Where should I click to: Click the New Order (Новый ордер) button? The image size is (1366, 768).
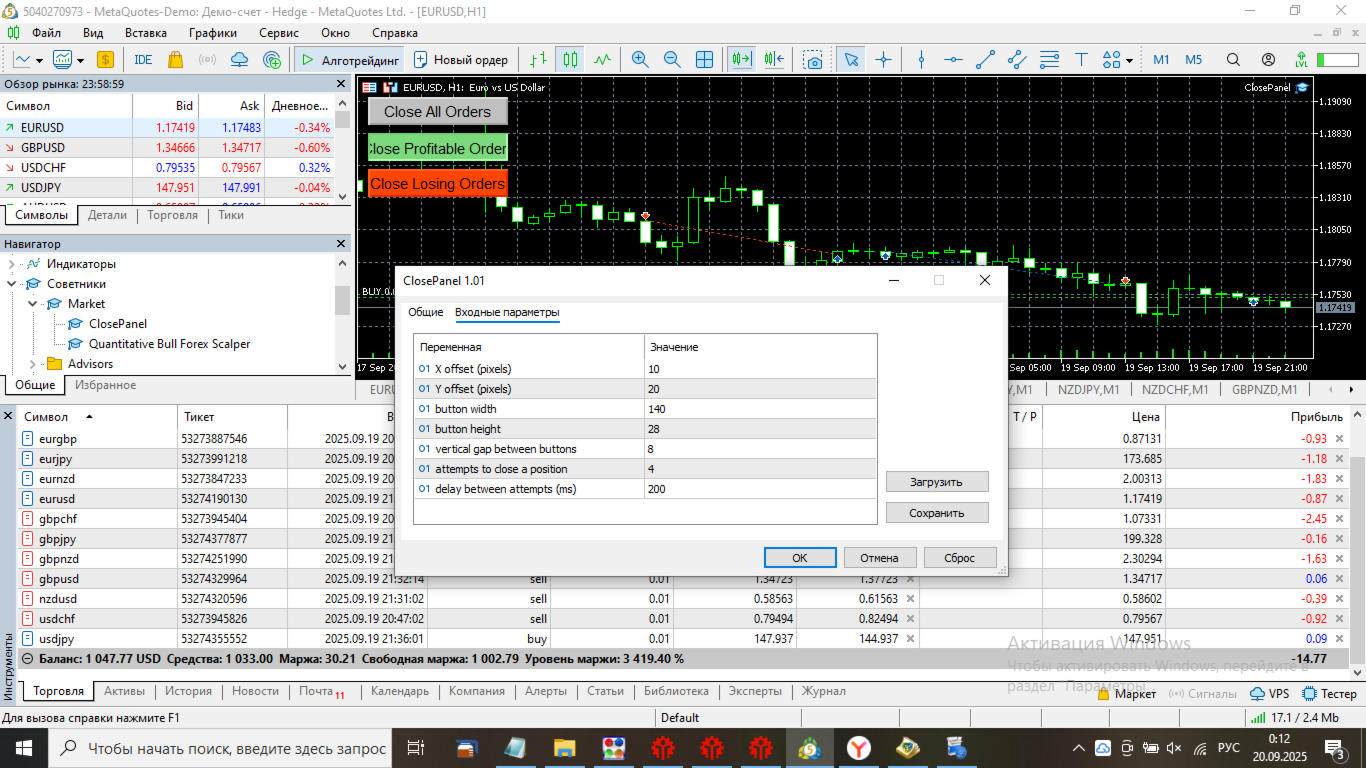click(x=461, y=60)
